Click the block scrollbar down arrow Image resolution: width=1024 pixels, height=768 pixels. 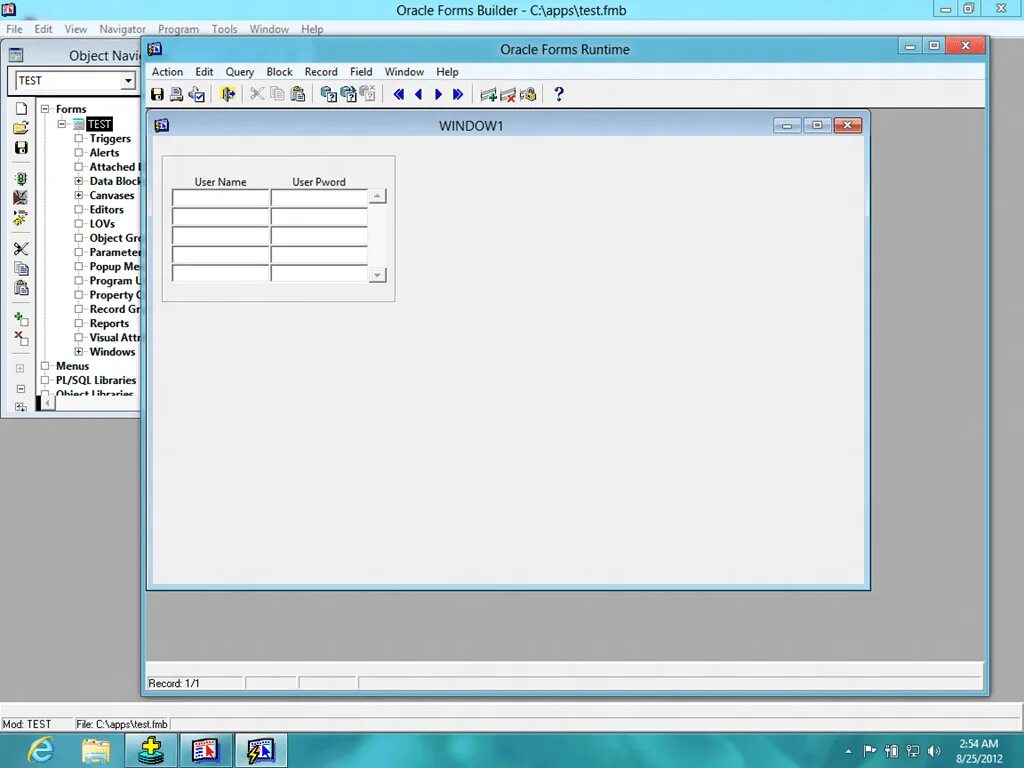[x=377, y=275]
